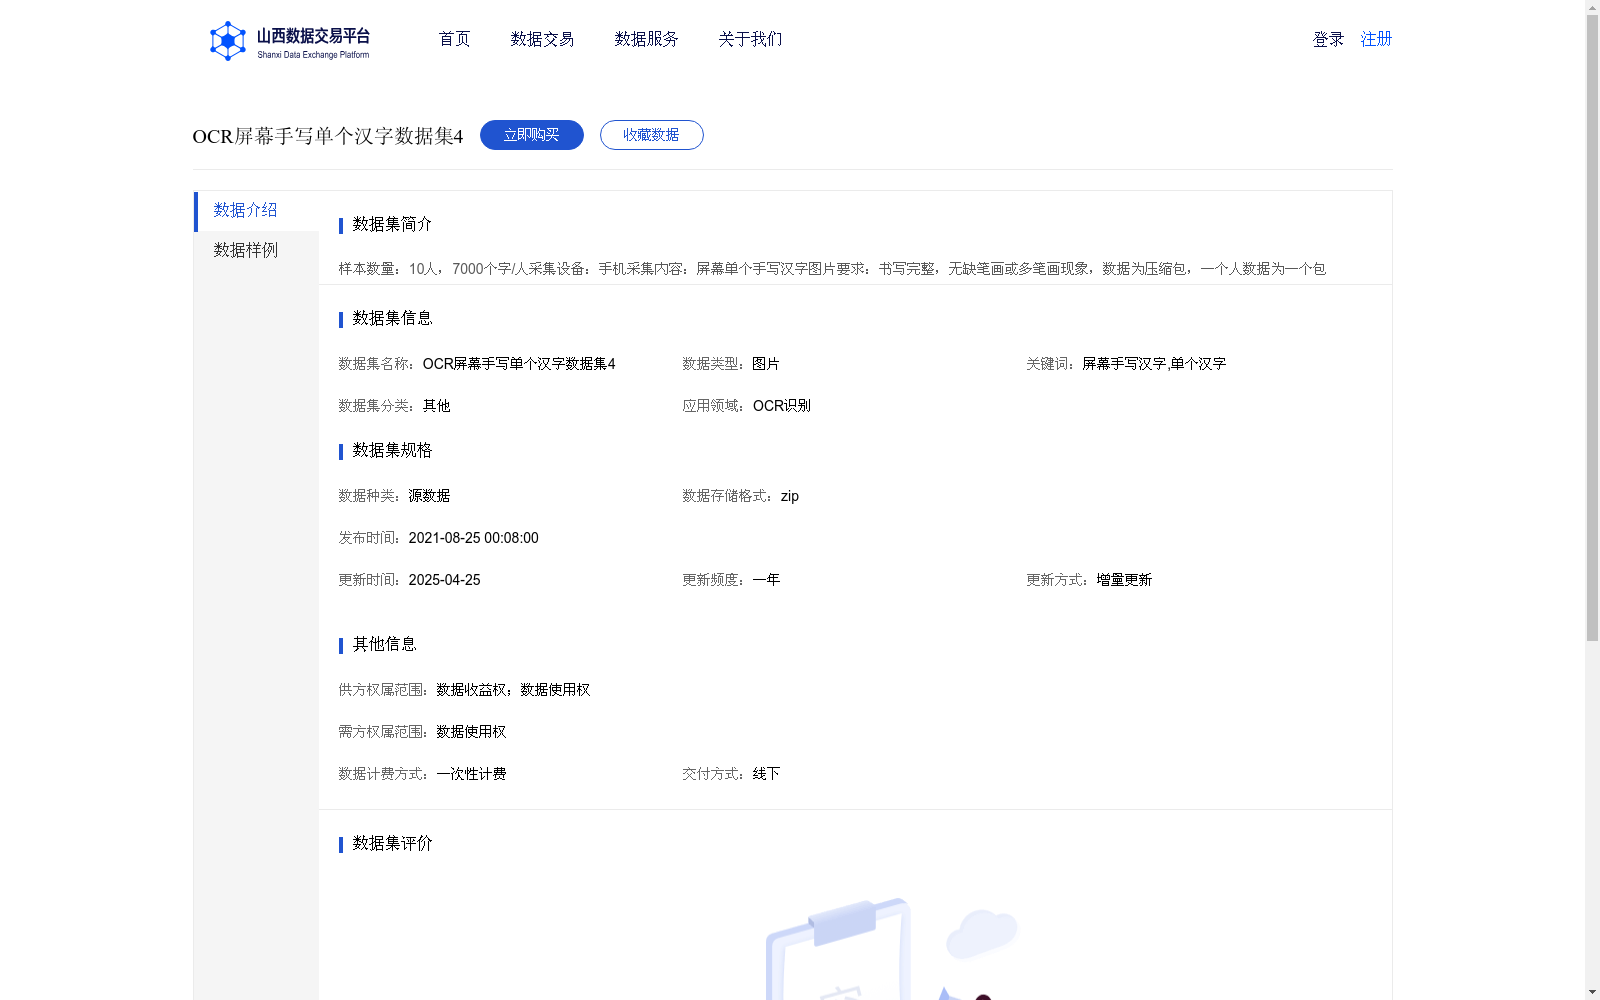Click the vertical scrollbar thumb
Image resolution: width=1600 pixels, height=1000 pixels.
pos(1592,328)
